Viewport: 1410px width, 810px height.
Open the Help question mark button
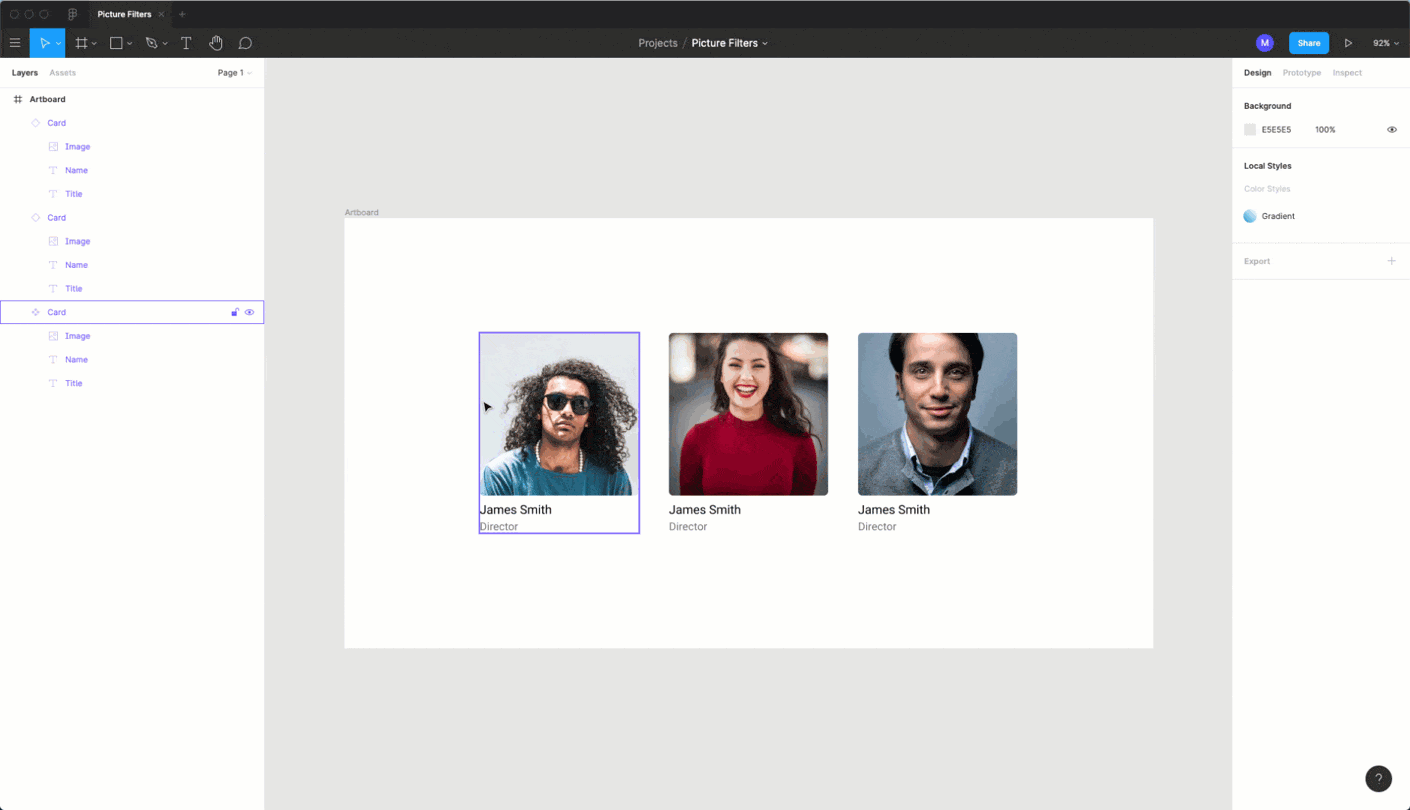point(1378,778)
